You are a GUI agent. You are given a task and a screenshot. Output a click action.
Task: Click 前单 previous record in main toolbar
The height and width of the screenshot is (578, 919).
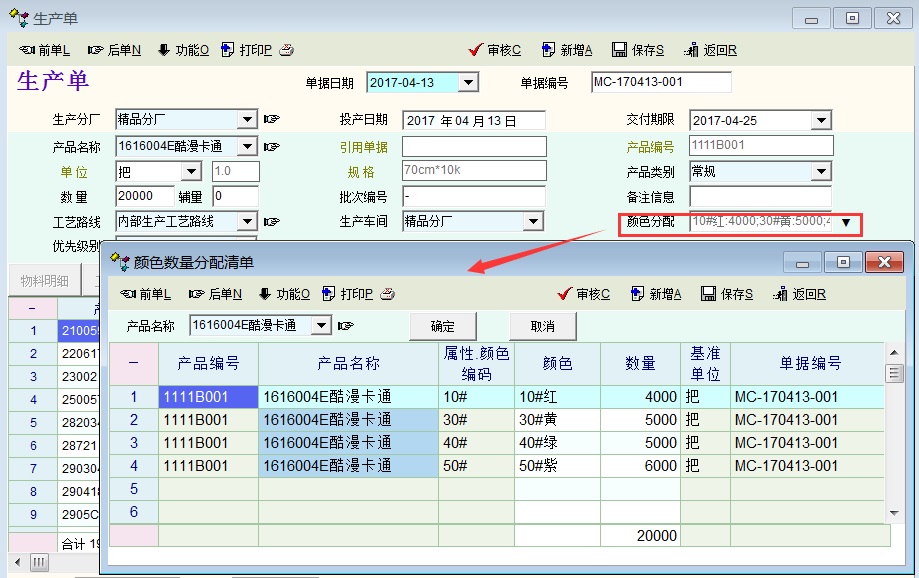pyautogui.click(x=27, y=50)
